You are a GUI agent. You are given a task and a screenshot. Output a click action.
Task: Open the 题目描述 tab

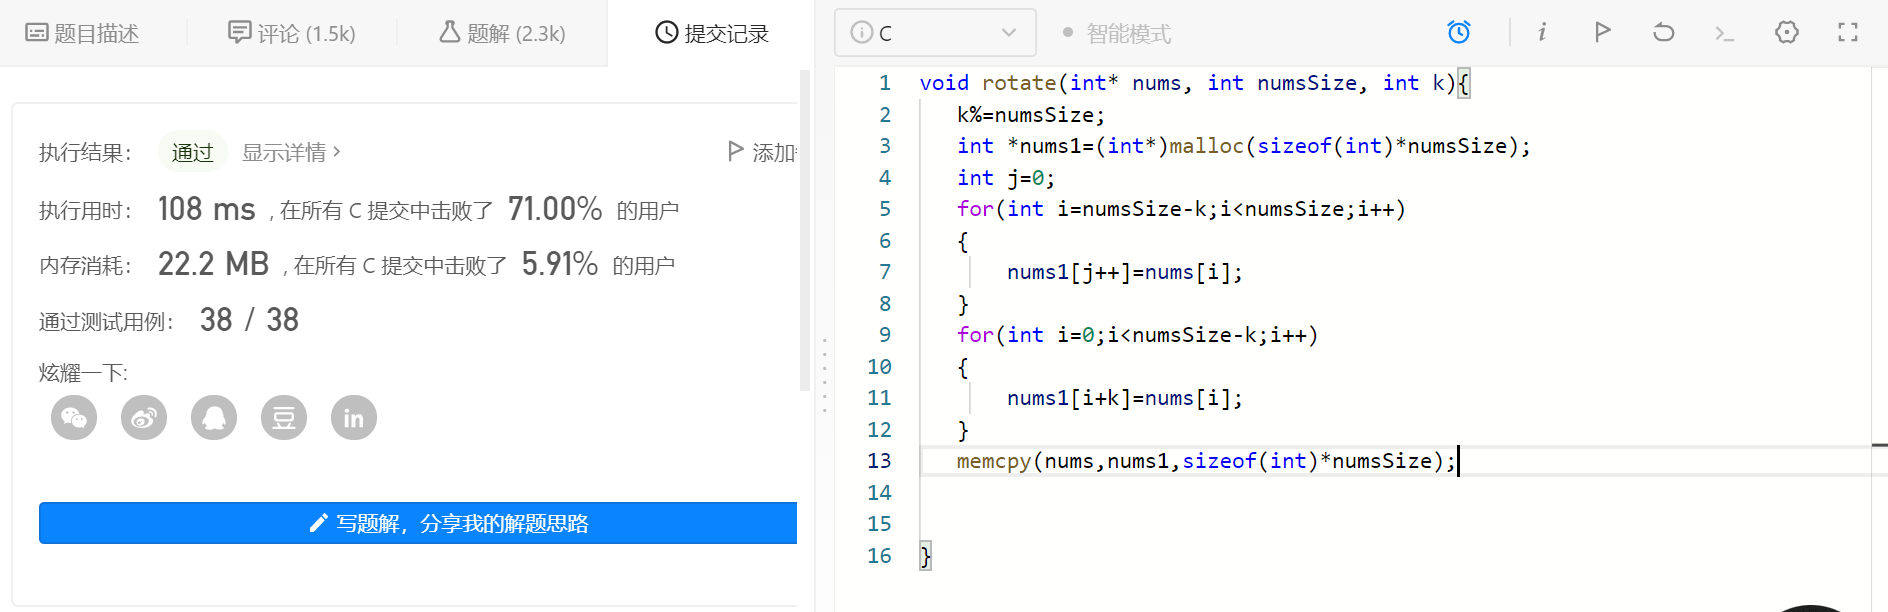pyautogui.click(x=82, y=33)
